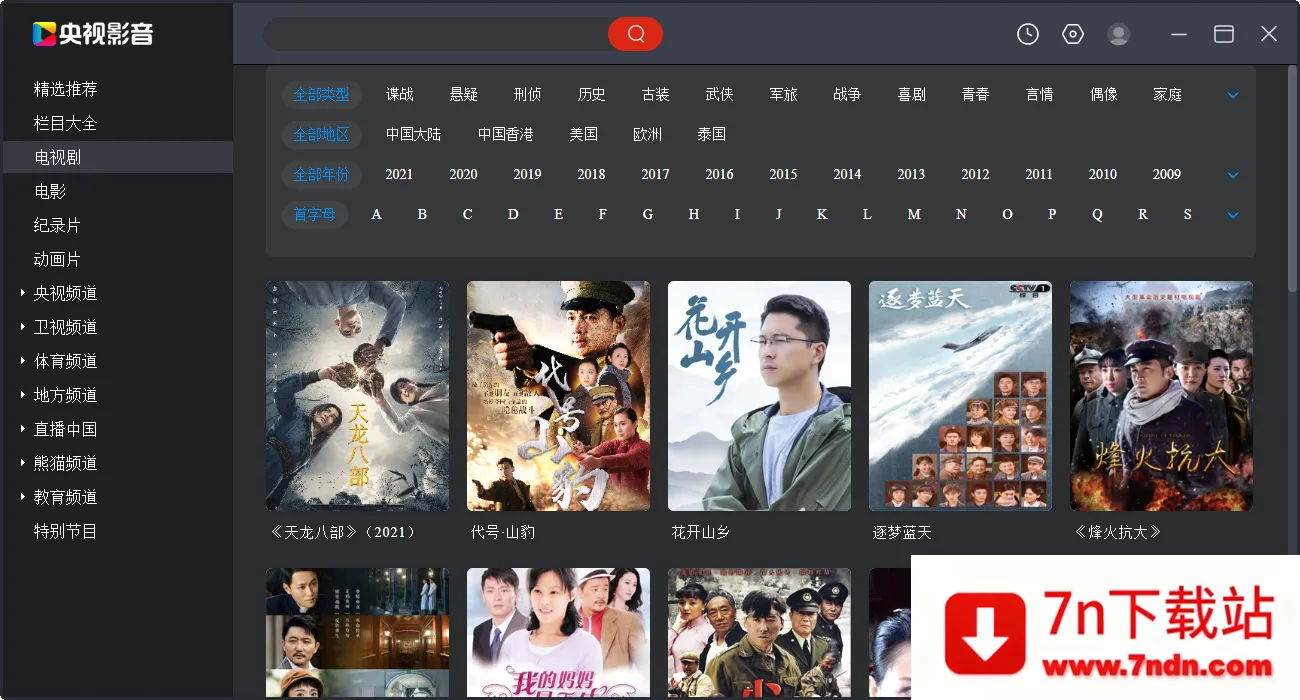Select the 全部年份 filter
Screen dimensions: 1300x700
click(321, 174)
